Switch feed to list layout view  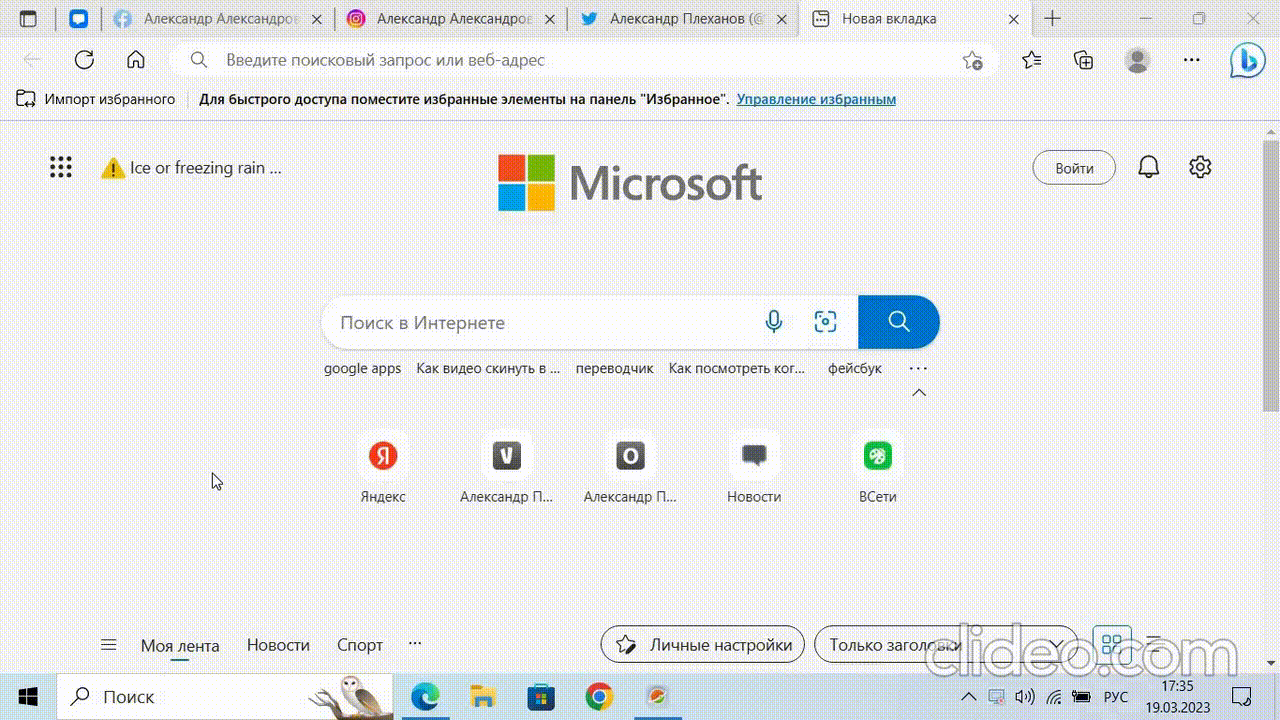(x=1152, y=645)
